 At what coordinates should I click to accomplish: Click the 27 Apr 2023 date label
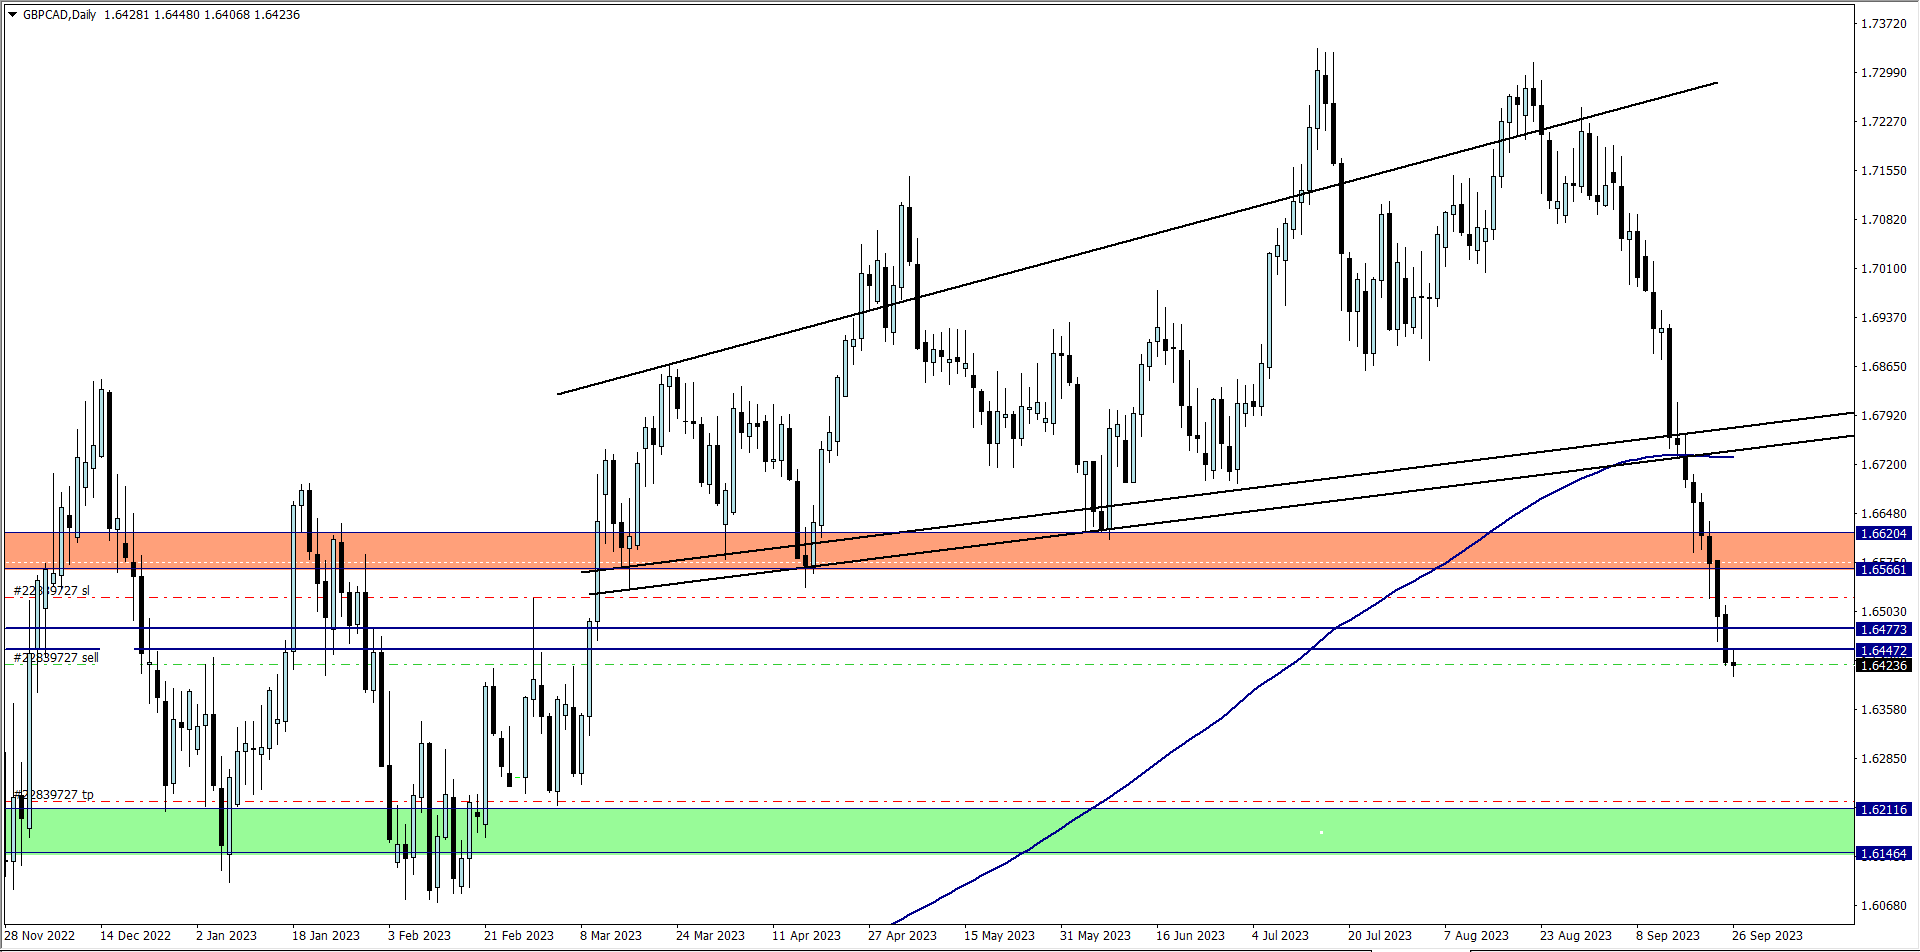(902, 936)
